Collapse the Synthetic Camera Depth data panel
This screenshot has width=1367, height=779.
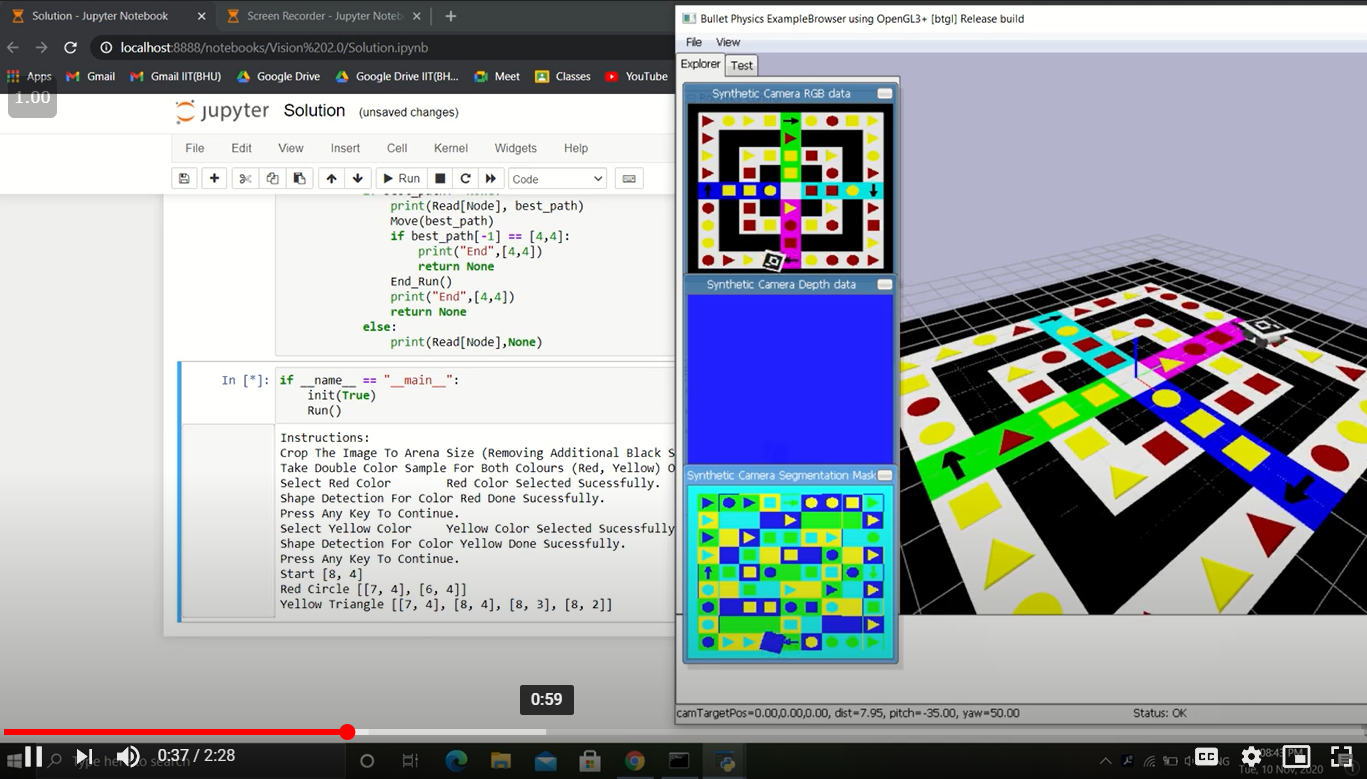click(x=884, y=285)
